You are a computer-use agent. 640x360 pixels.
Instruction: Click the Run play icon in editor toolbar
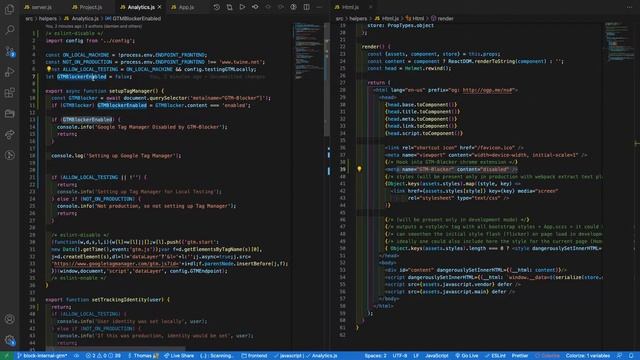(242, 7)
